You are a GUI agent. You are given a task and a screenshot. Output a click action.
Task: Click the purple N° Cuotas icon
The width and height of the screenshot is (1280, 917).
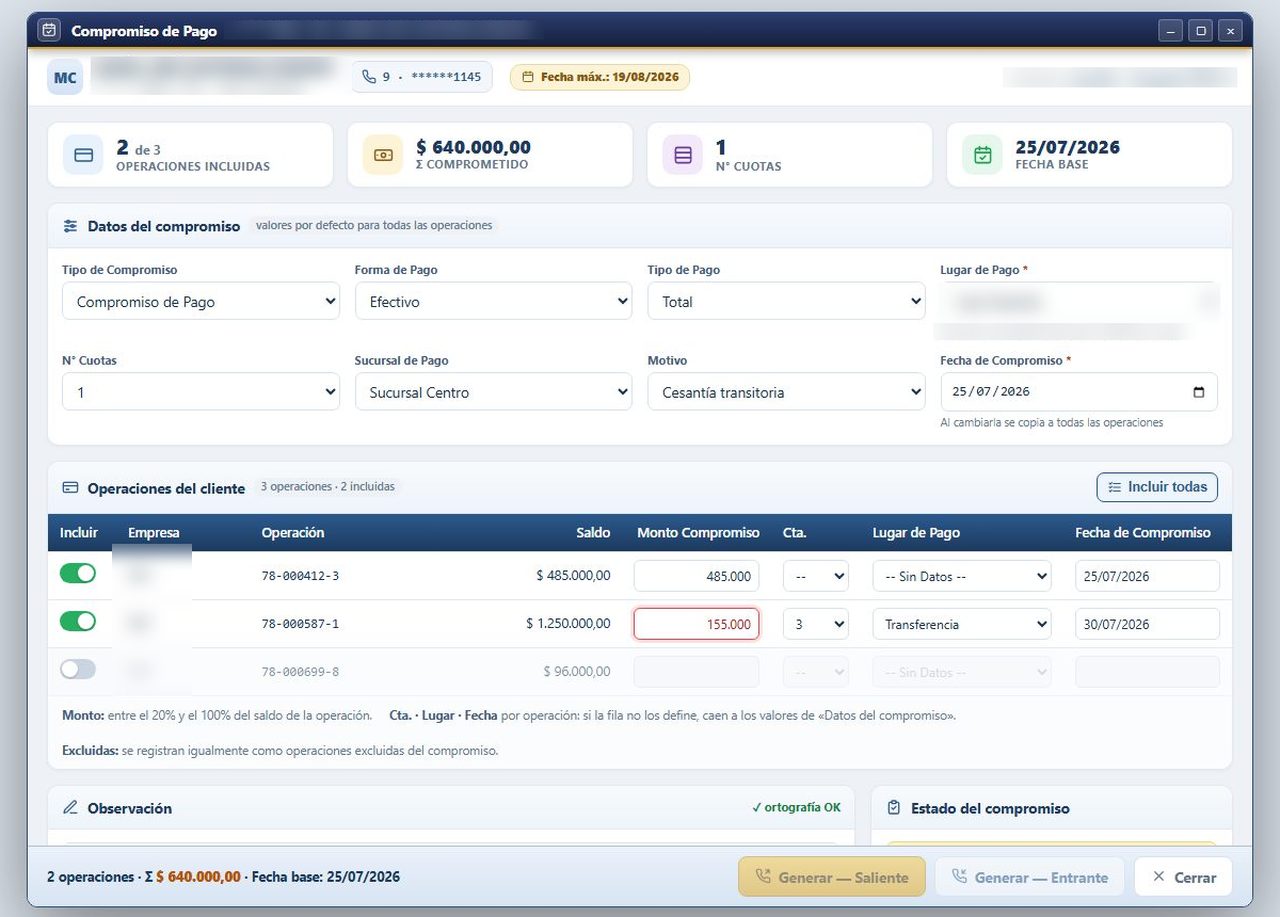coord(683,155)
